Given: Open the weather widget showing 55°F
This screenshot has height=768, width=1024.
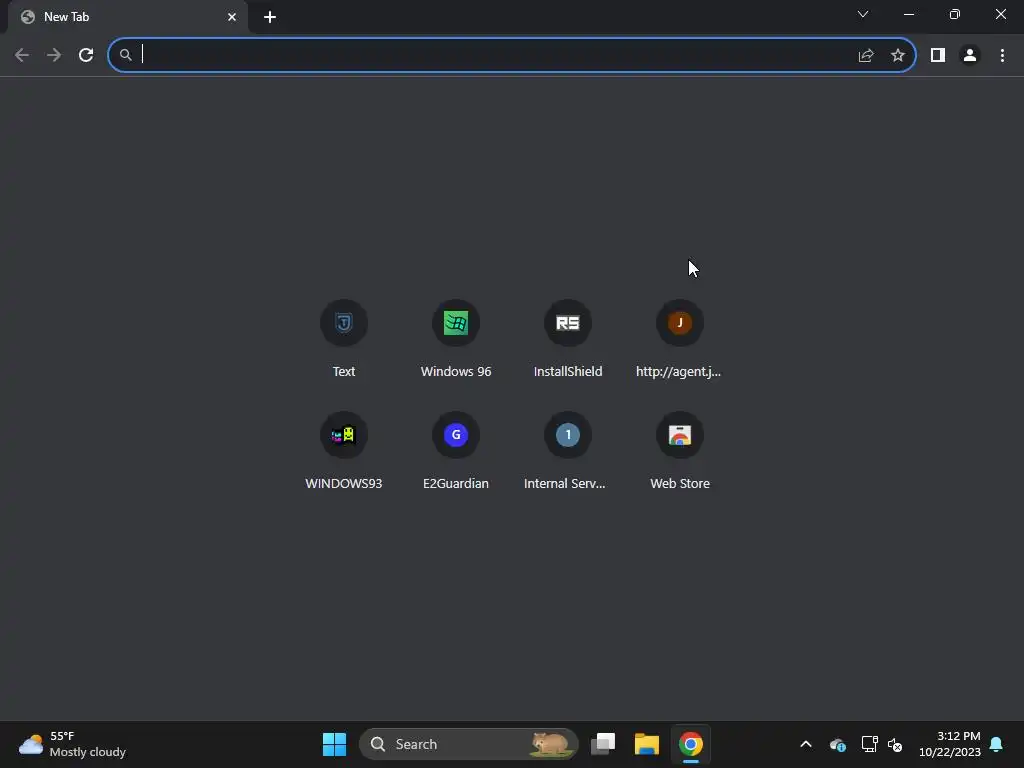Looking at the screenshot, I should [72, 744].
